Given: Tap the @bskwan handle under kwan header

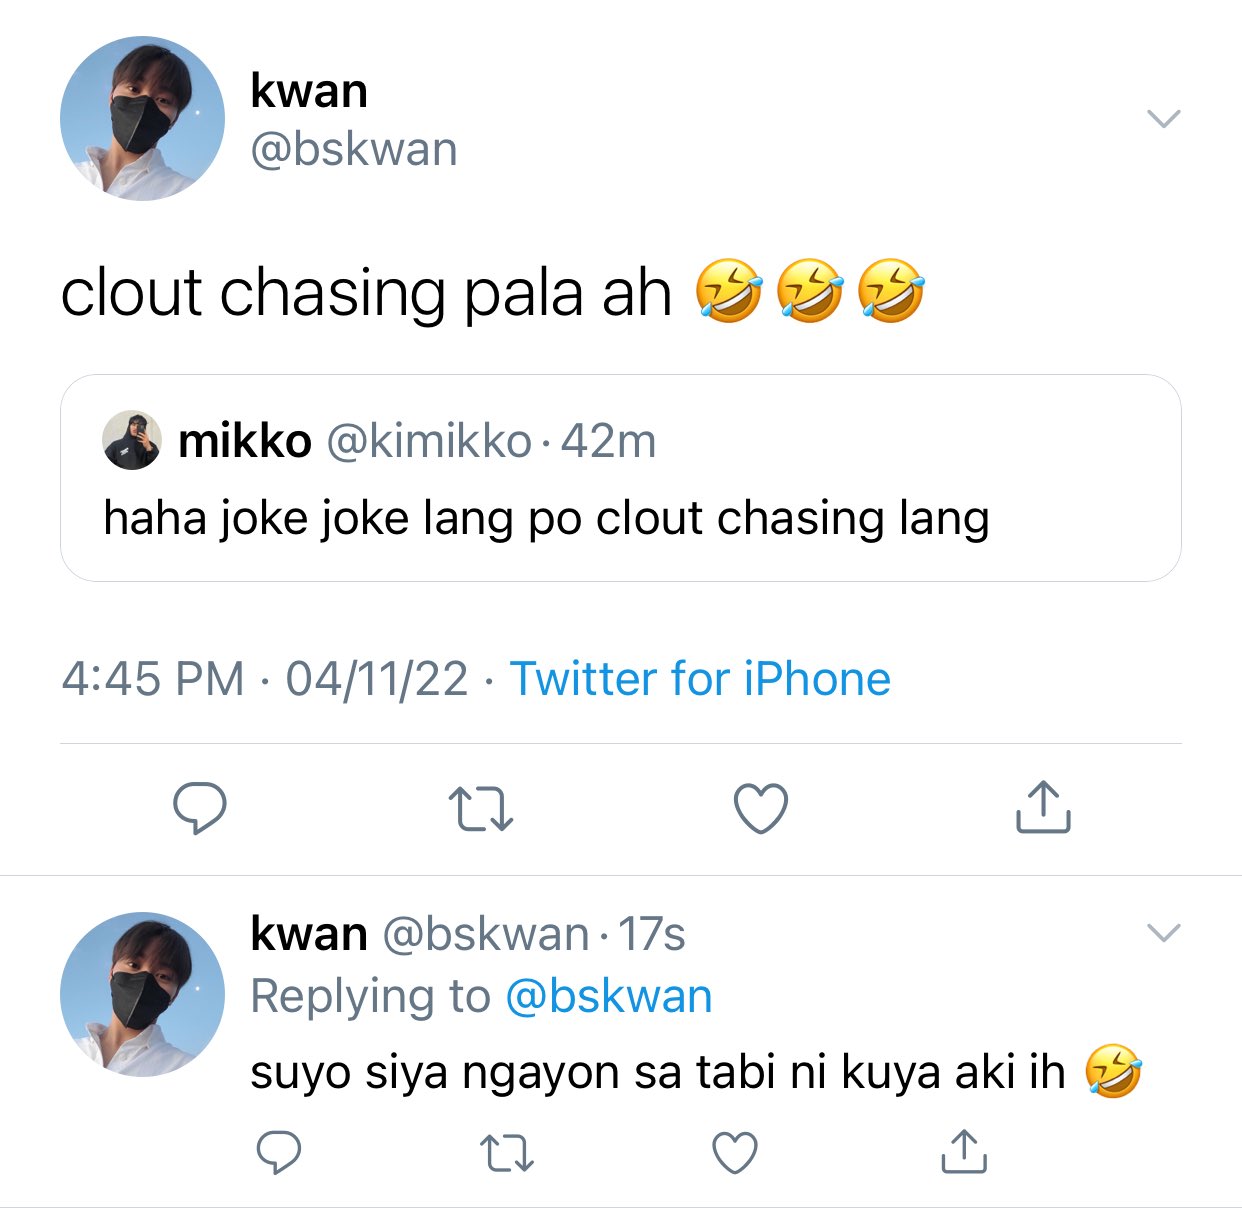Looking at the screenshot, I should pos(354,150).
